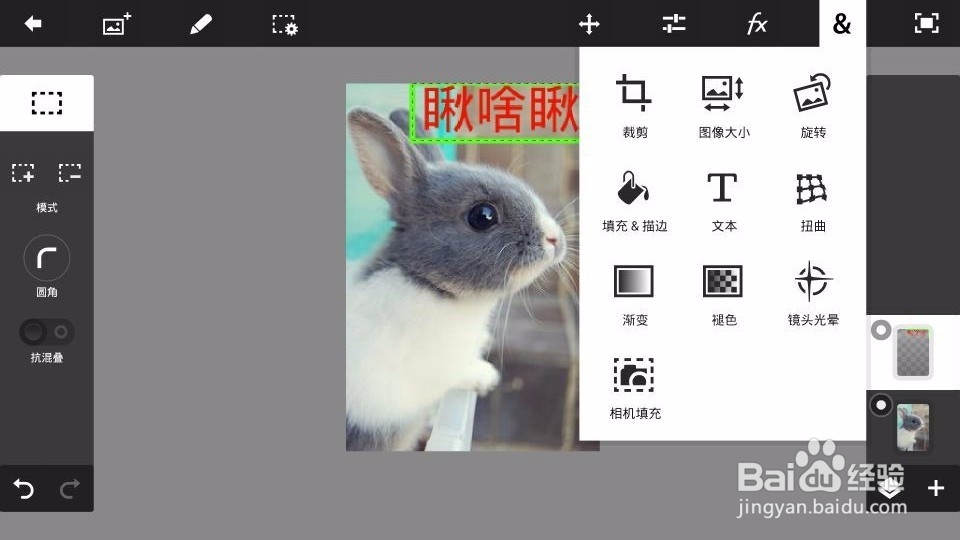The height and width of the screenshot is (540, 960).
Task: Select the rectangular marquee tool
Action: [x=47, y=103]
